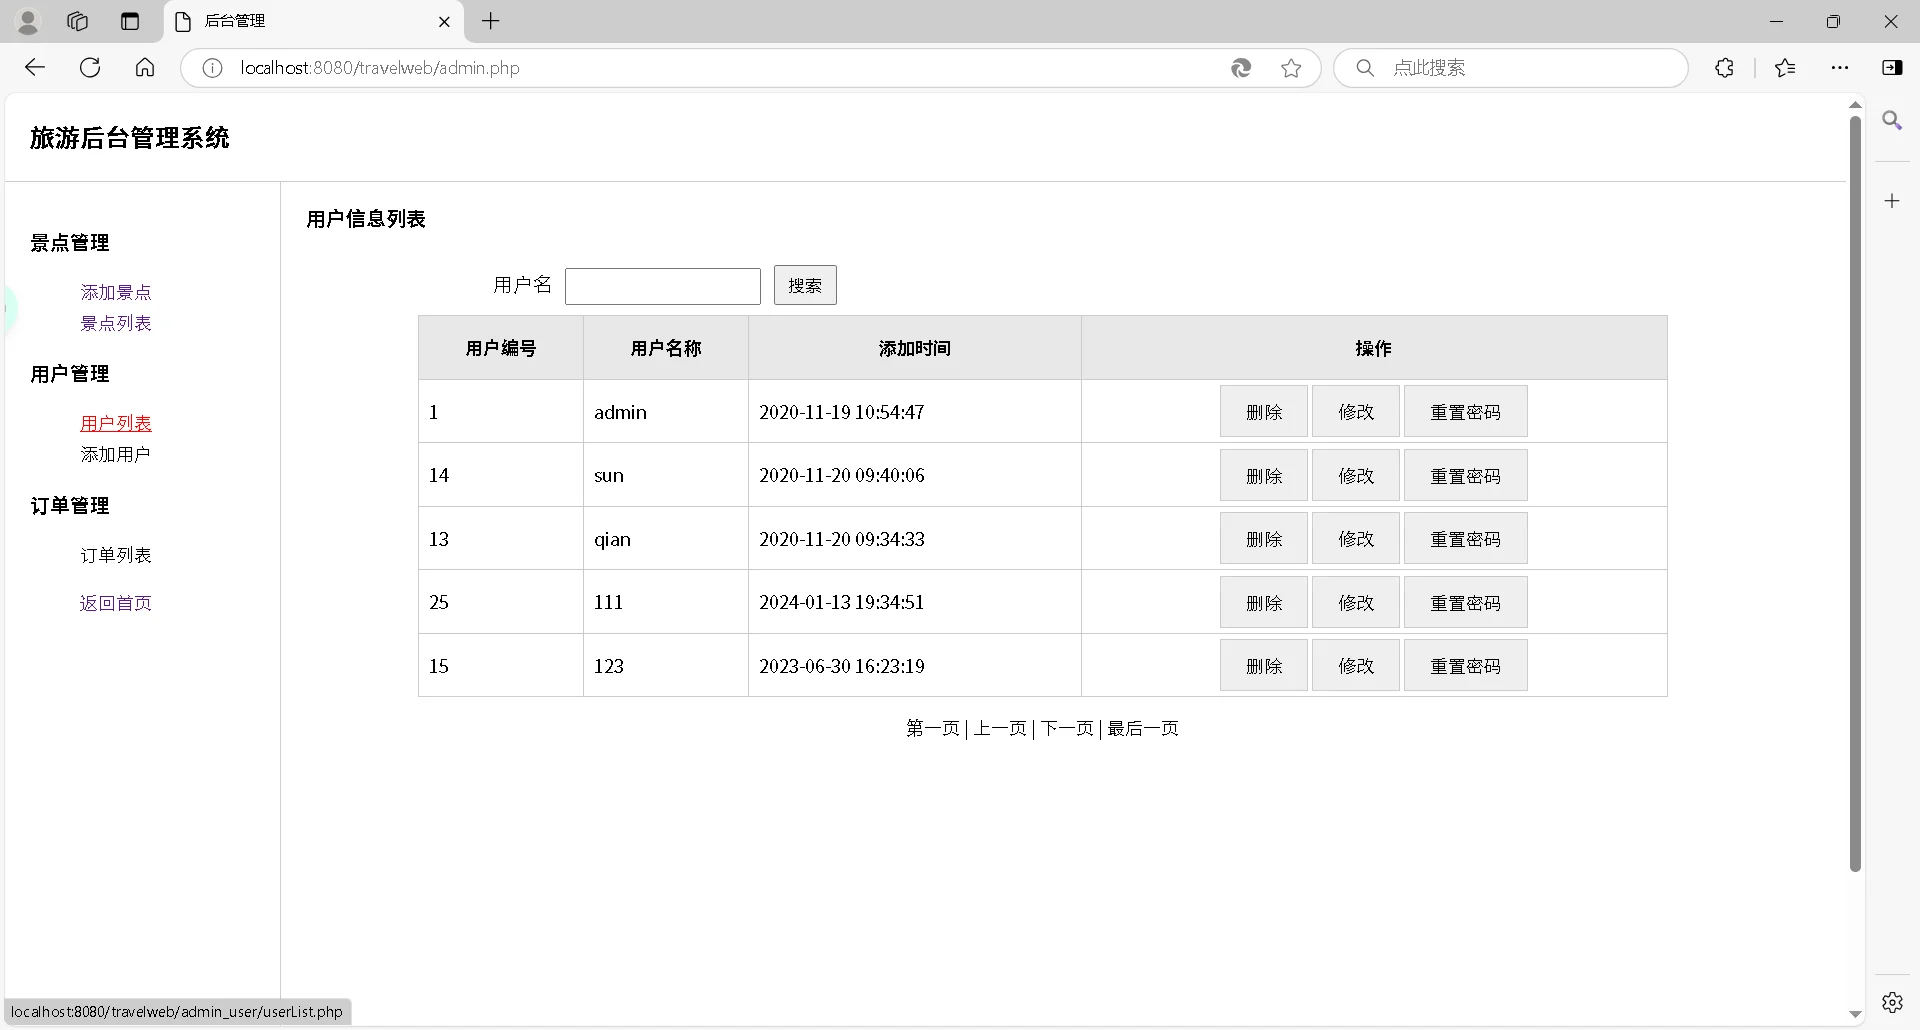Click the browser back navigation arrow
The width and height of the screenshot is (1920, 1030).
click(x=36, y=67)
